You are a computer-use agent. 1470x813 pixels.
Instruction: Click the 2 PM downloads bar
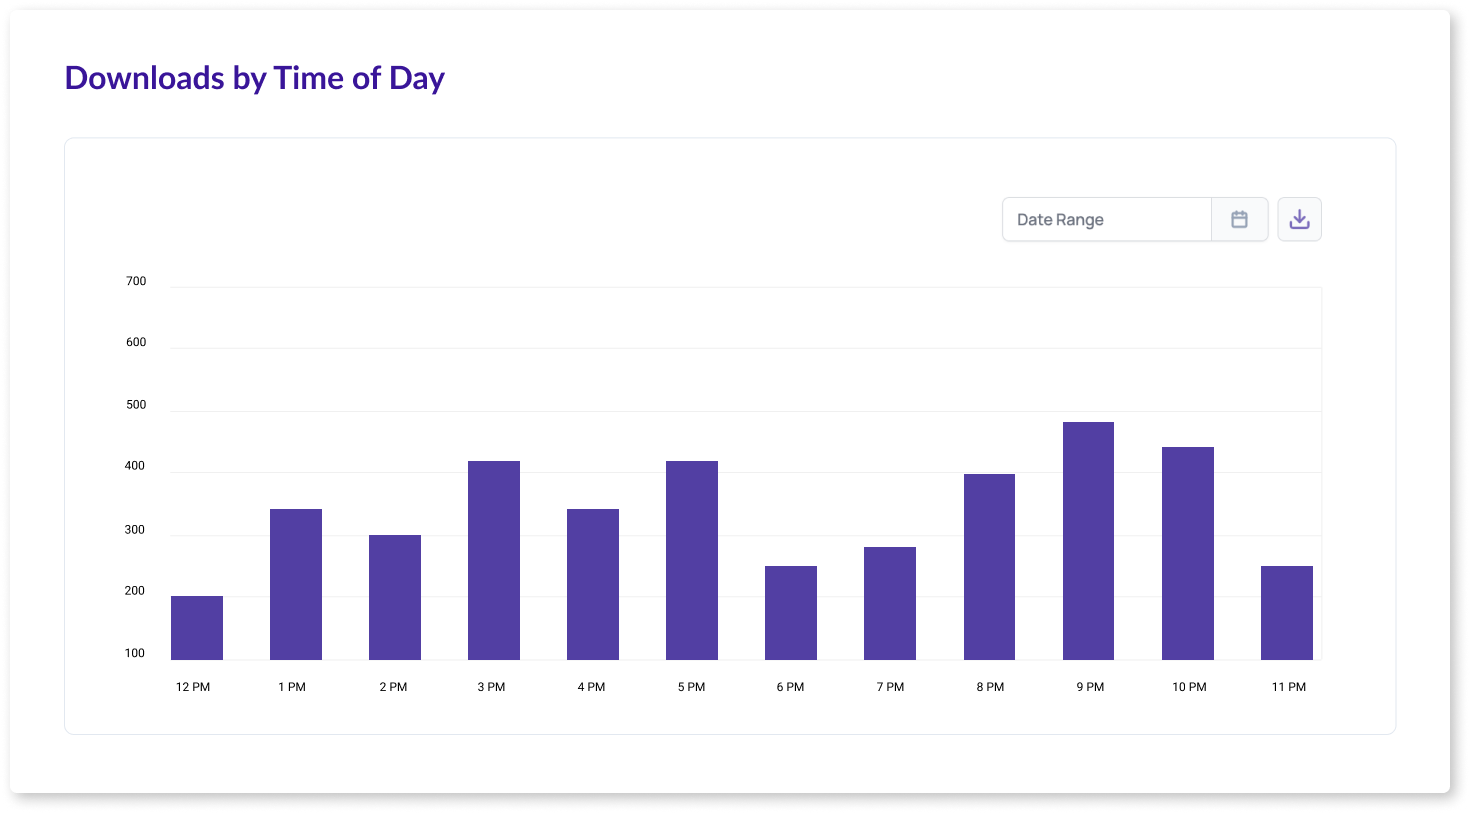[x=395, y=598]
